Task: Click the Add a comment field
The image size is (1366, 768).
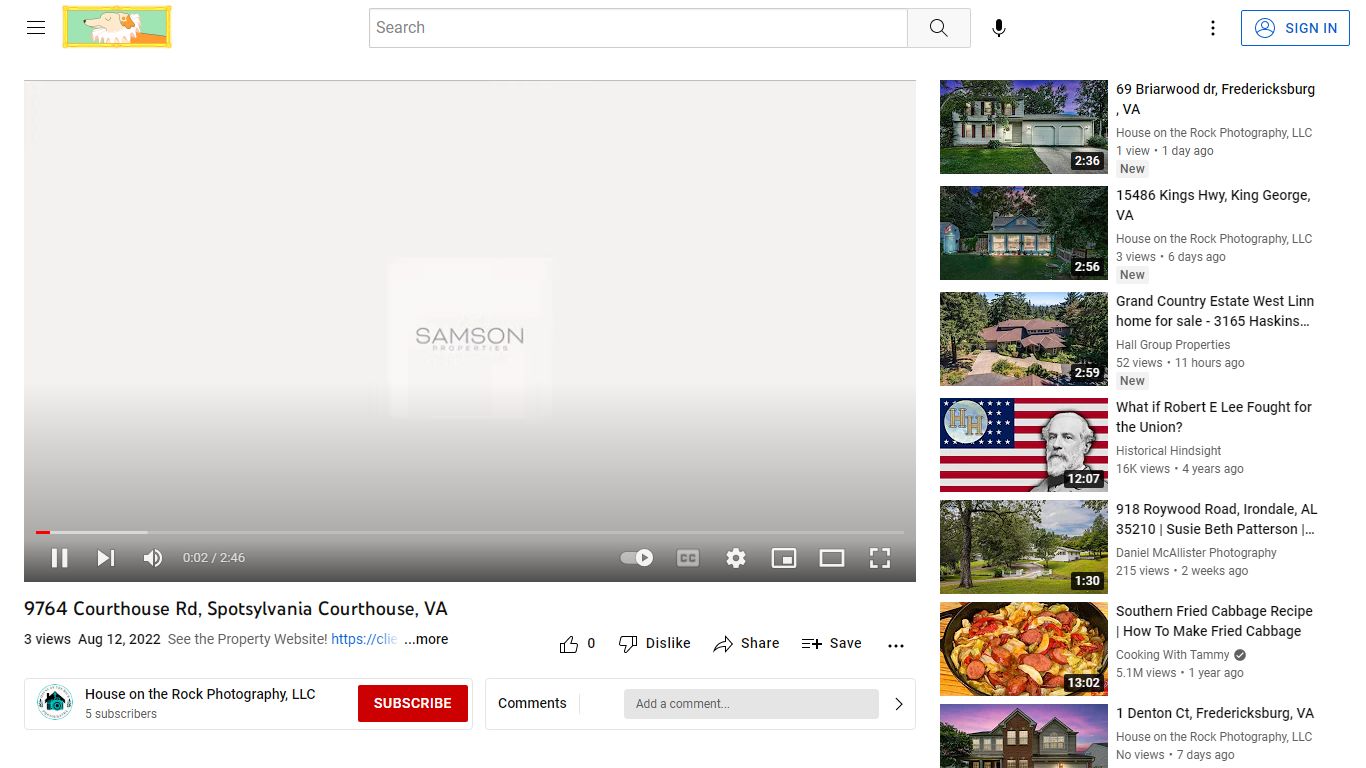Action: coord(751,703)
